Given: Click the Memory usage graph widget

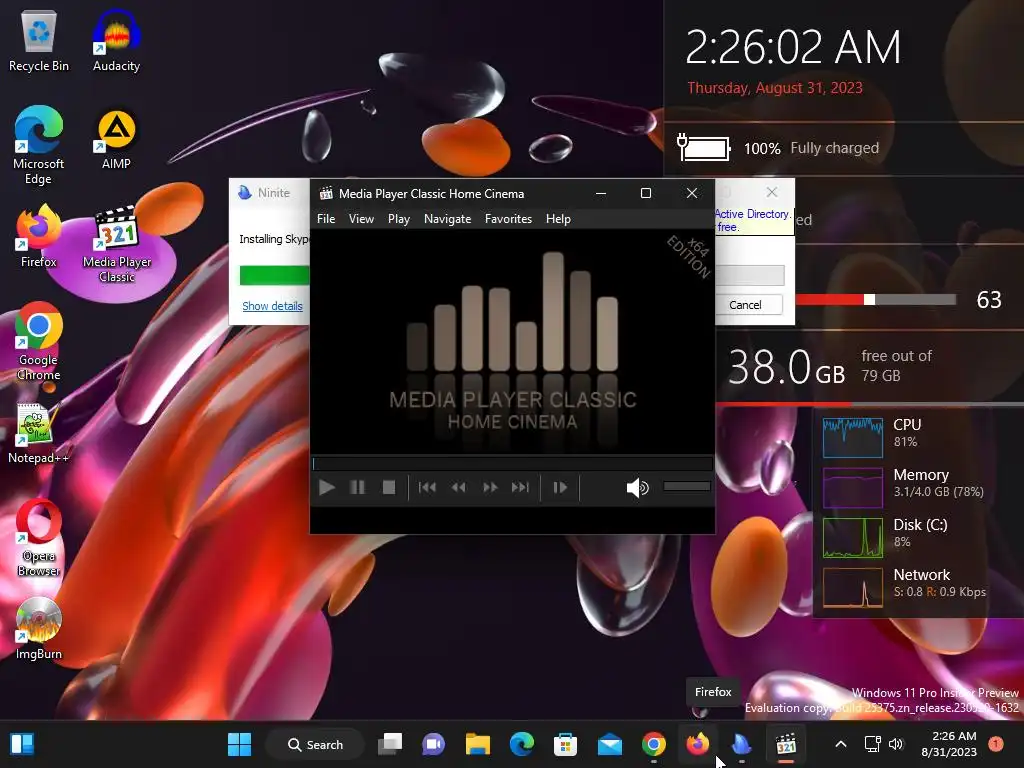Looking at the screenshot, I should click(853, 488).
